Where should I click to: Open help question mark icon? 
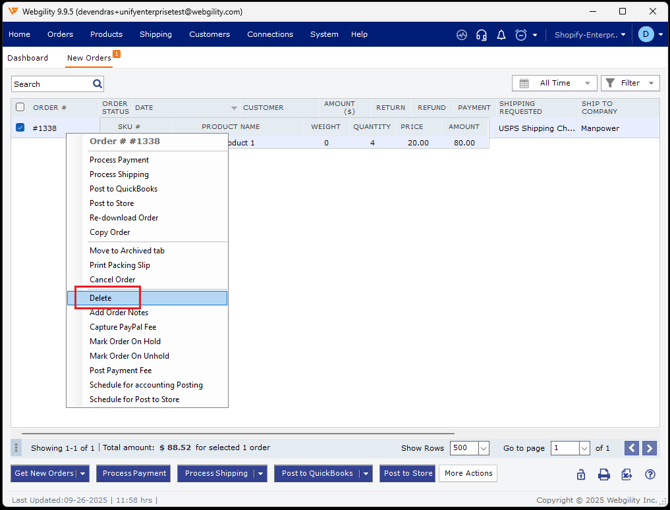point(650,474)
